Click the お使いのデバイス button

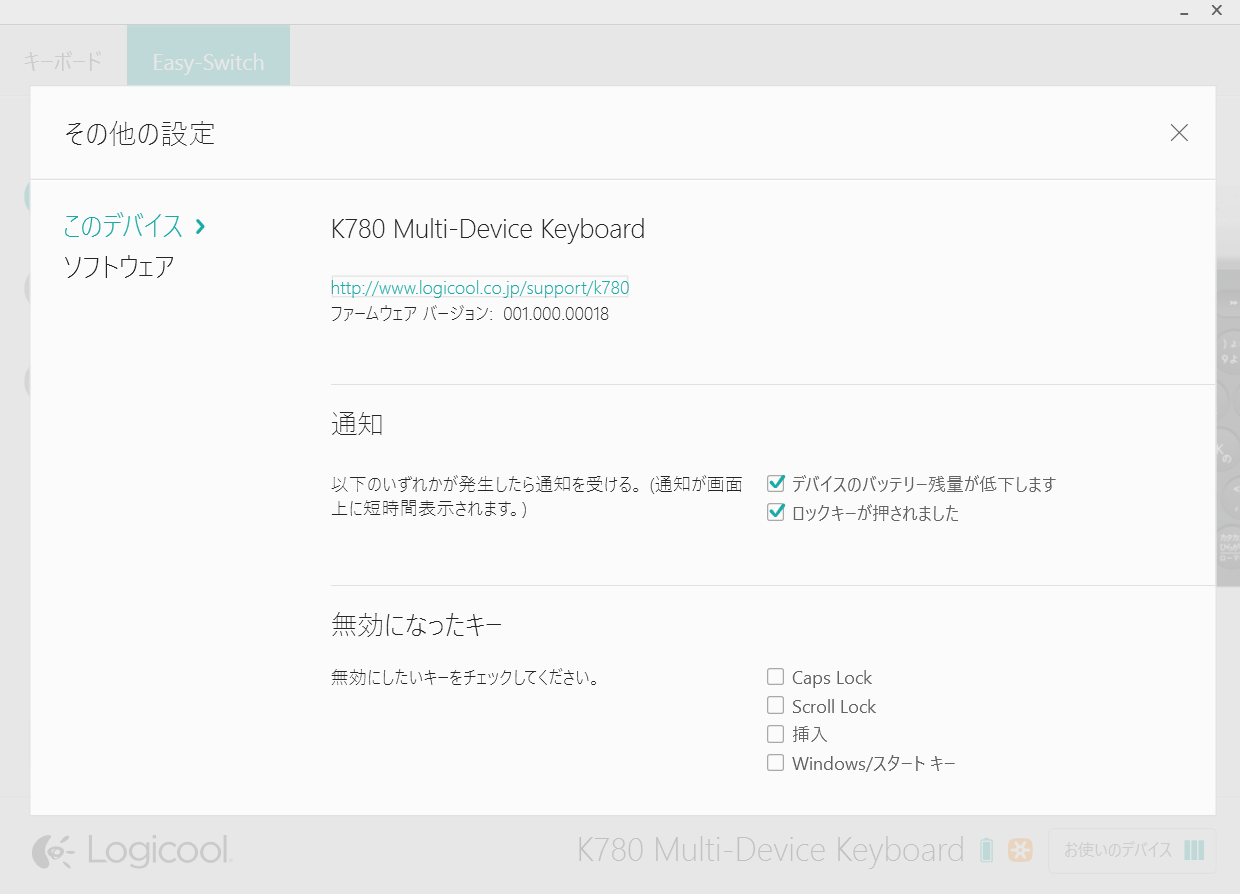tap(1132, 851)
